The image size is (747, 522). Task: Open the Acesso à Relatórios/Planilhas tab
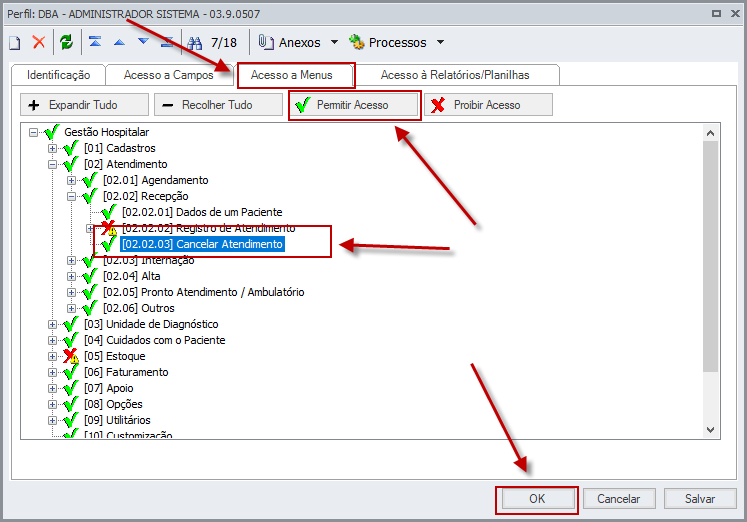click(x=455, y=75)
